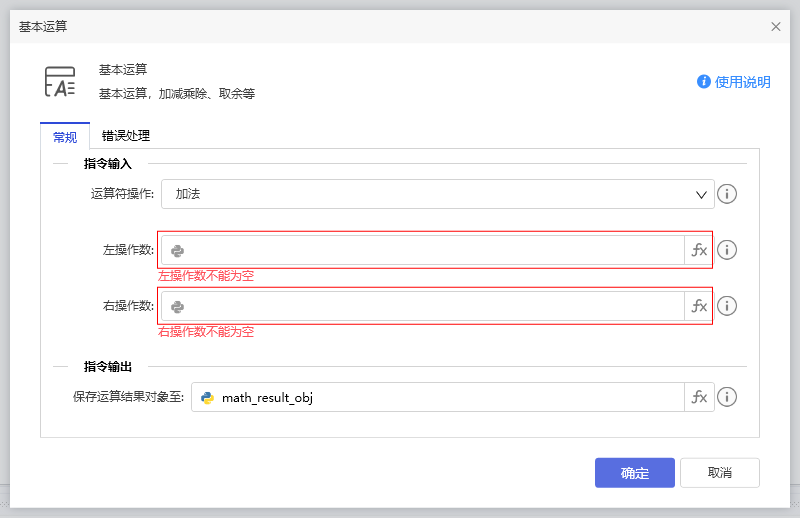Click the Python icon in 左操作数 field
This screenshot has height=518, width=800.
[177, 251]
